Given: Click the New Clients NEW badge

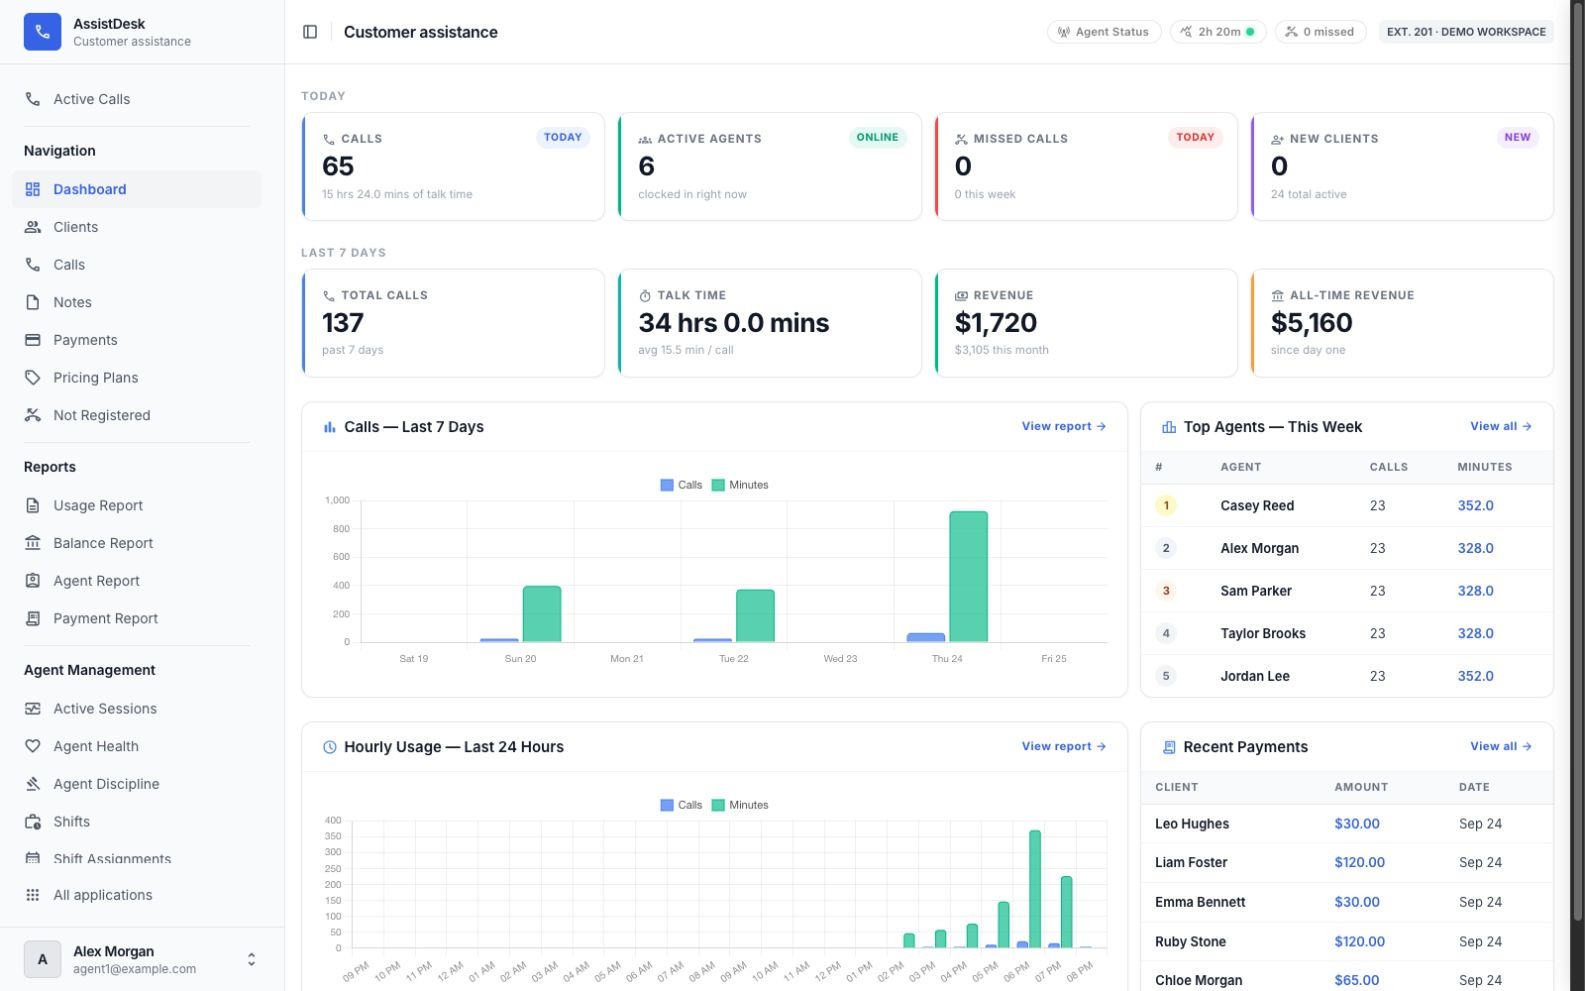Looking at the screenshot, I should click(1517, 138).
